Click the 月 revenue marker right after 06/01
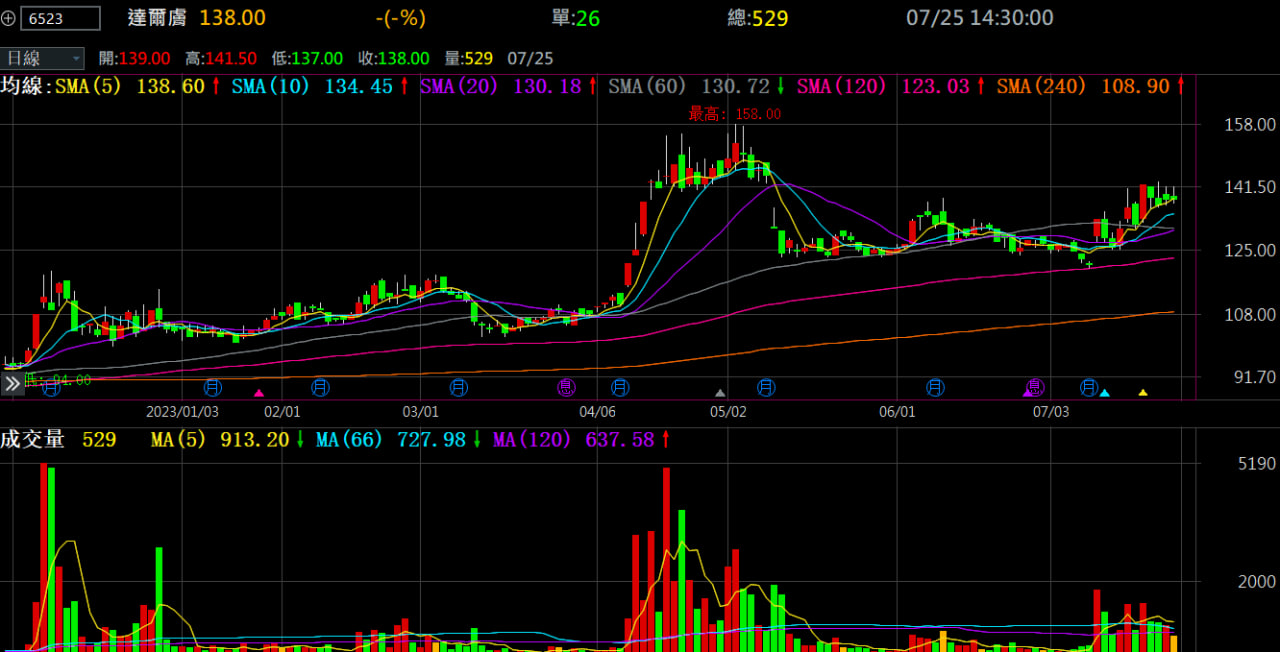1280x652 pixels. click(x=935, y=387)
